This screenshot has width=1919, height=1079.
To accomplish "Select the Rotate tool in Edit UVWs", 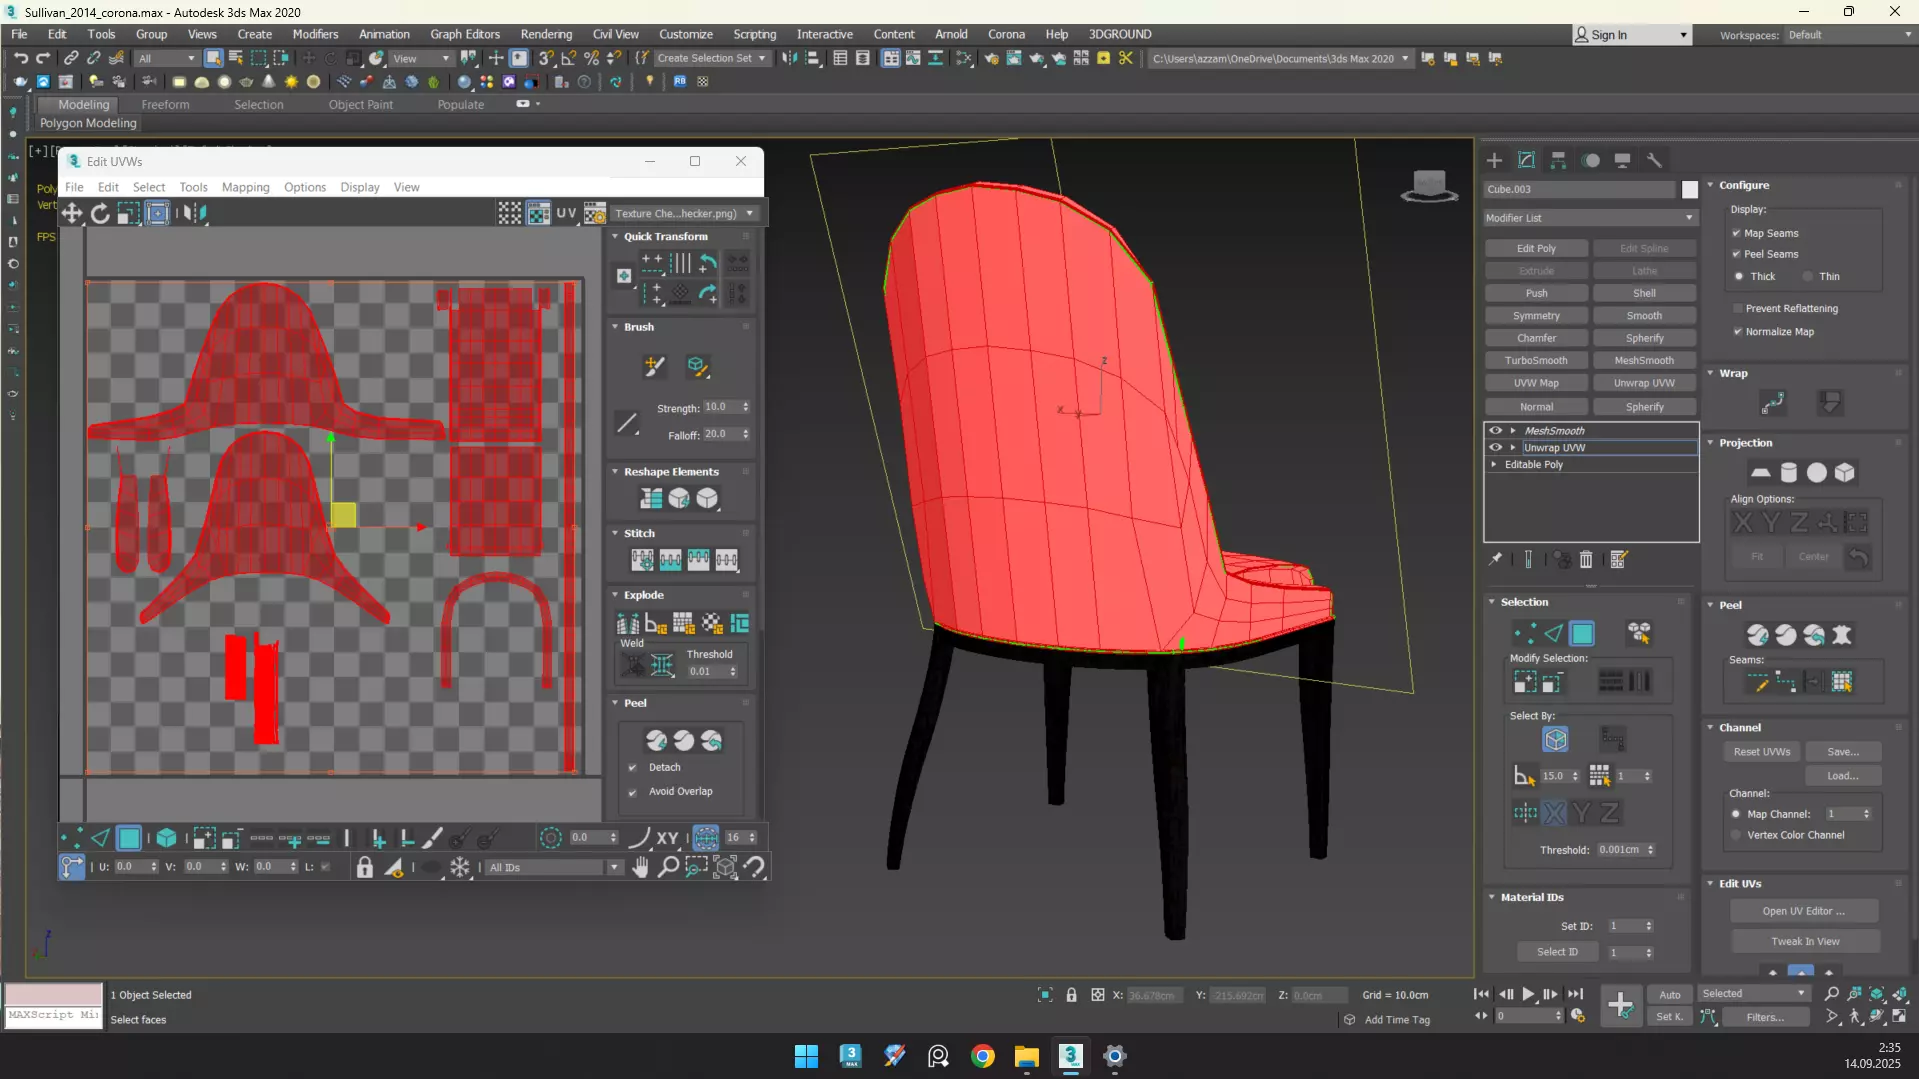I will coord(100,213).
